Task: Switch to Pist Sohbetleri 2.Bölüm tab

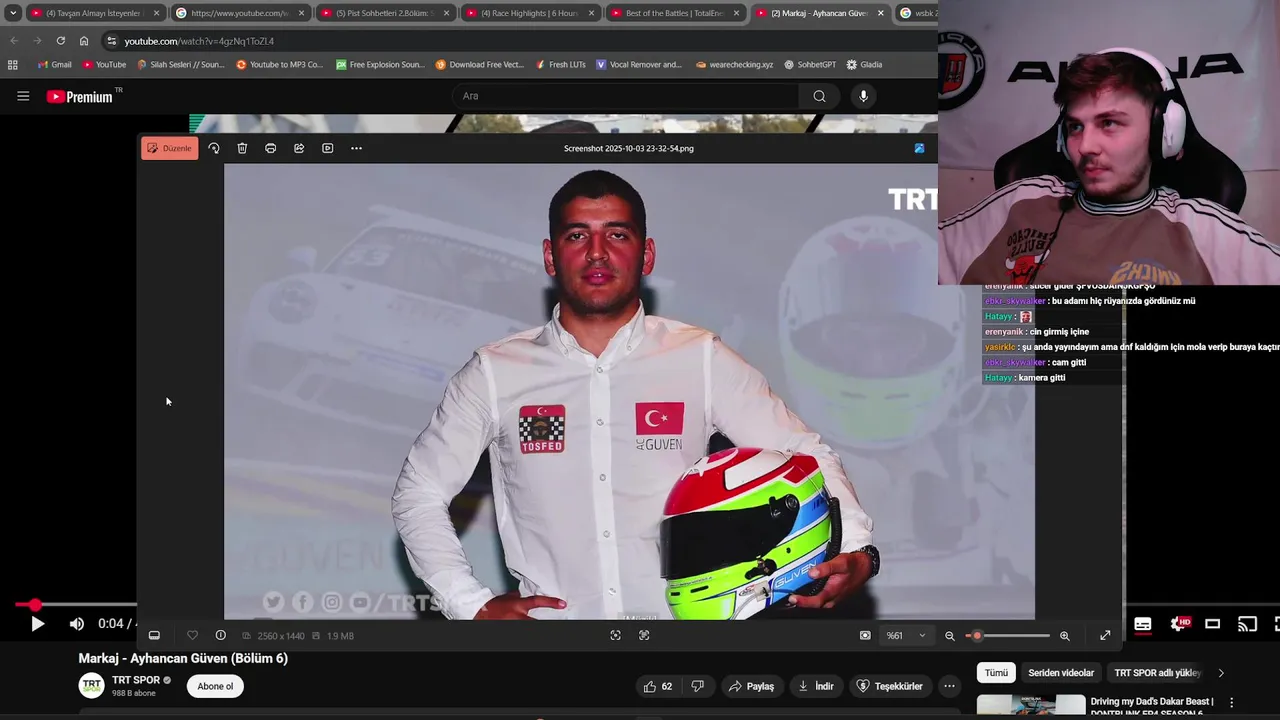Action: 384,13
